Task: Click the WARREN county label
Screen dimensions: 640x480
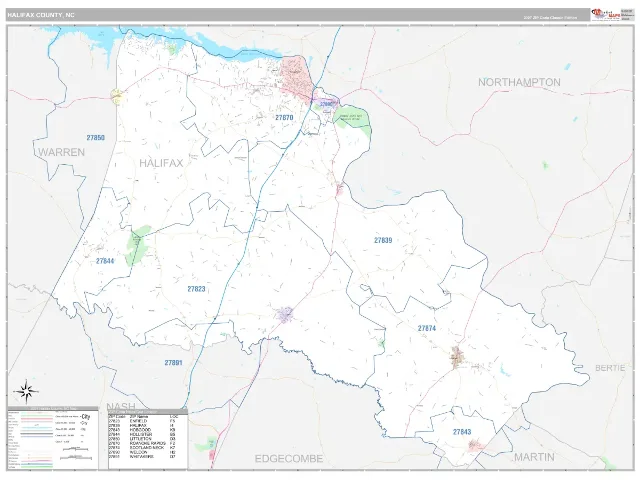Action: pyautogui.click(x=62, y=153)
